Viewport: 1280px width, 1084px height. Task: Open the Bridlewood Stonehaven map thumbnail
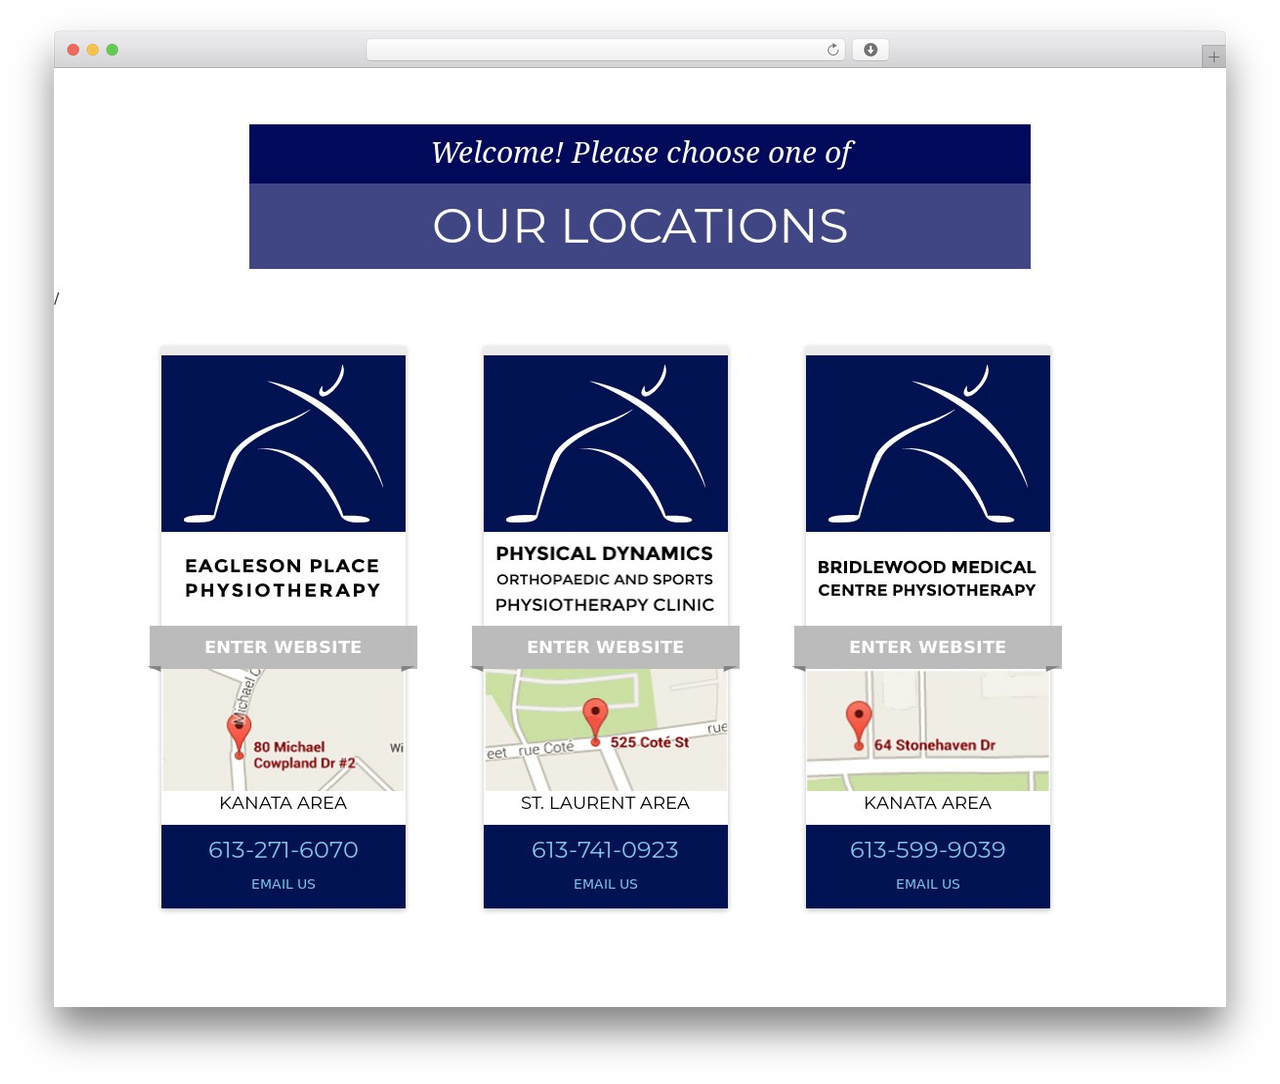coord(928,730)
